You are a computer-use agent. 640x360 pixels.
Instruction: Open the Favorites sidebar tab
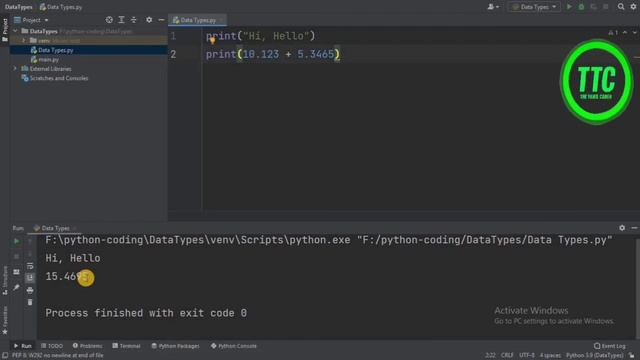[5, 320]
